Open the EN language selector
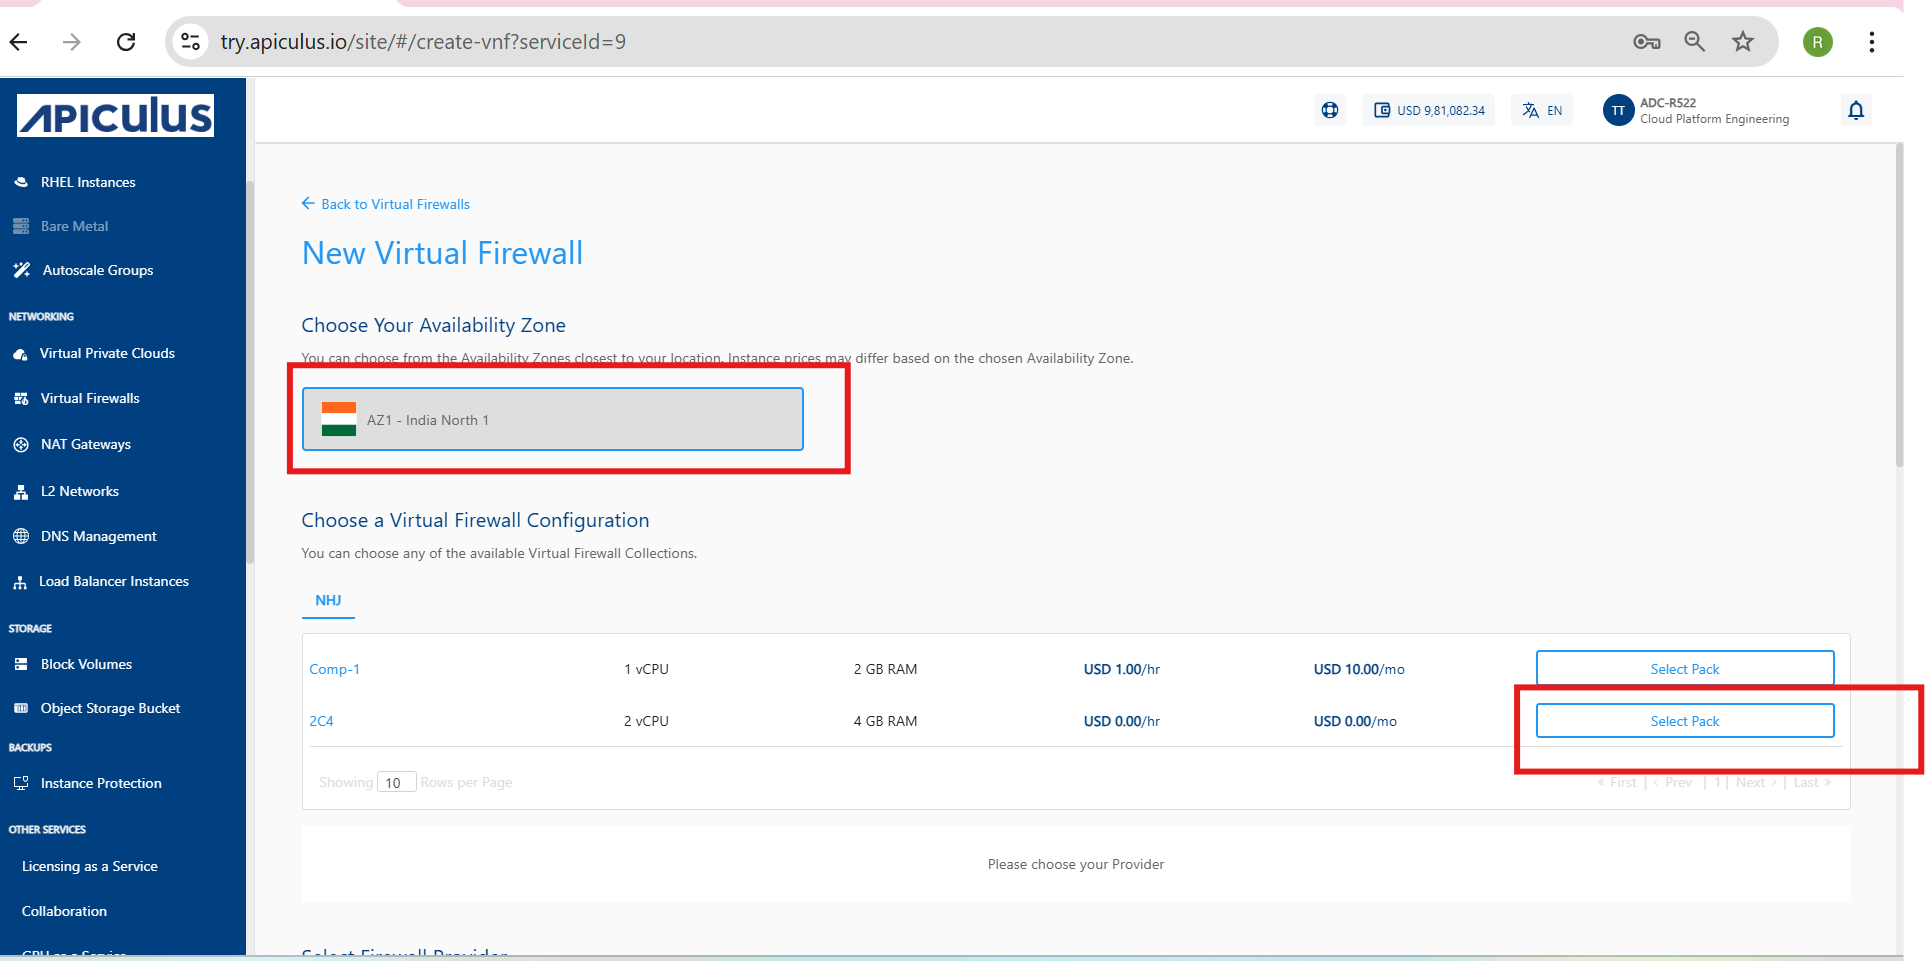Viewport: 1925px width, 961px height. [1542, 110]
